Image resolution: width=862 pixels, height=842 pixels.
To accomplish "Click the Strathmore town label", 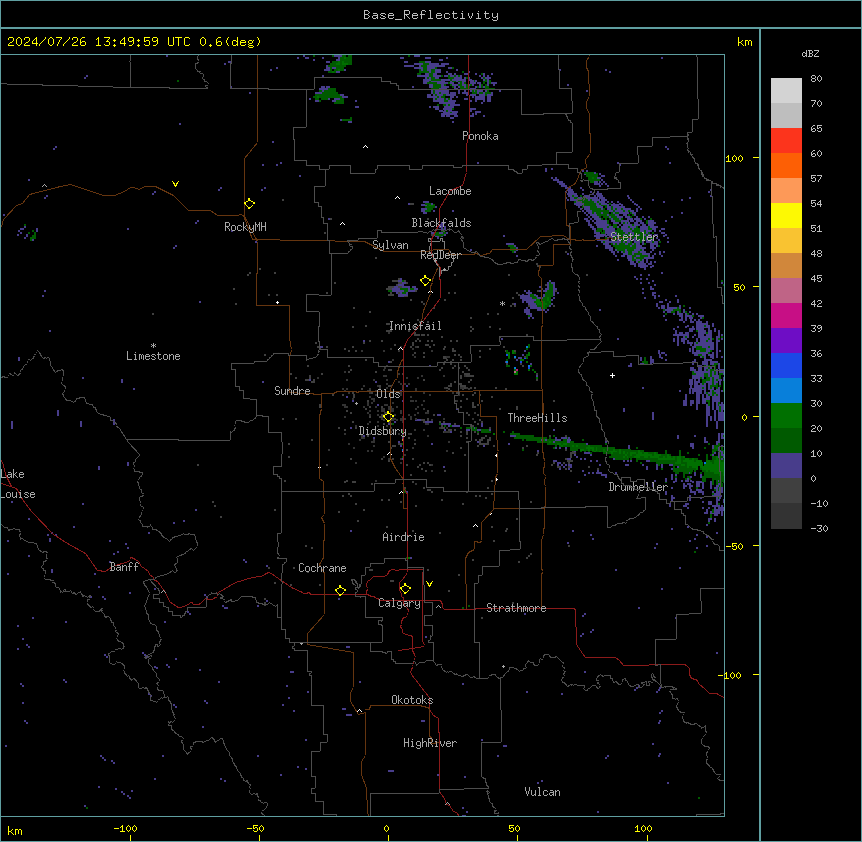I will (x=516, y=608).
